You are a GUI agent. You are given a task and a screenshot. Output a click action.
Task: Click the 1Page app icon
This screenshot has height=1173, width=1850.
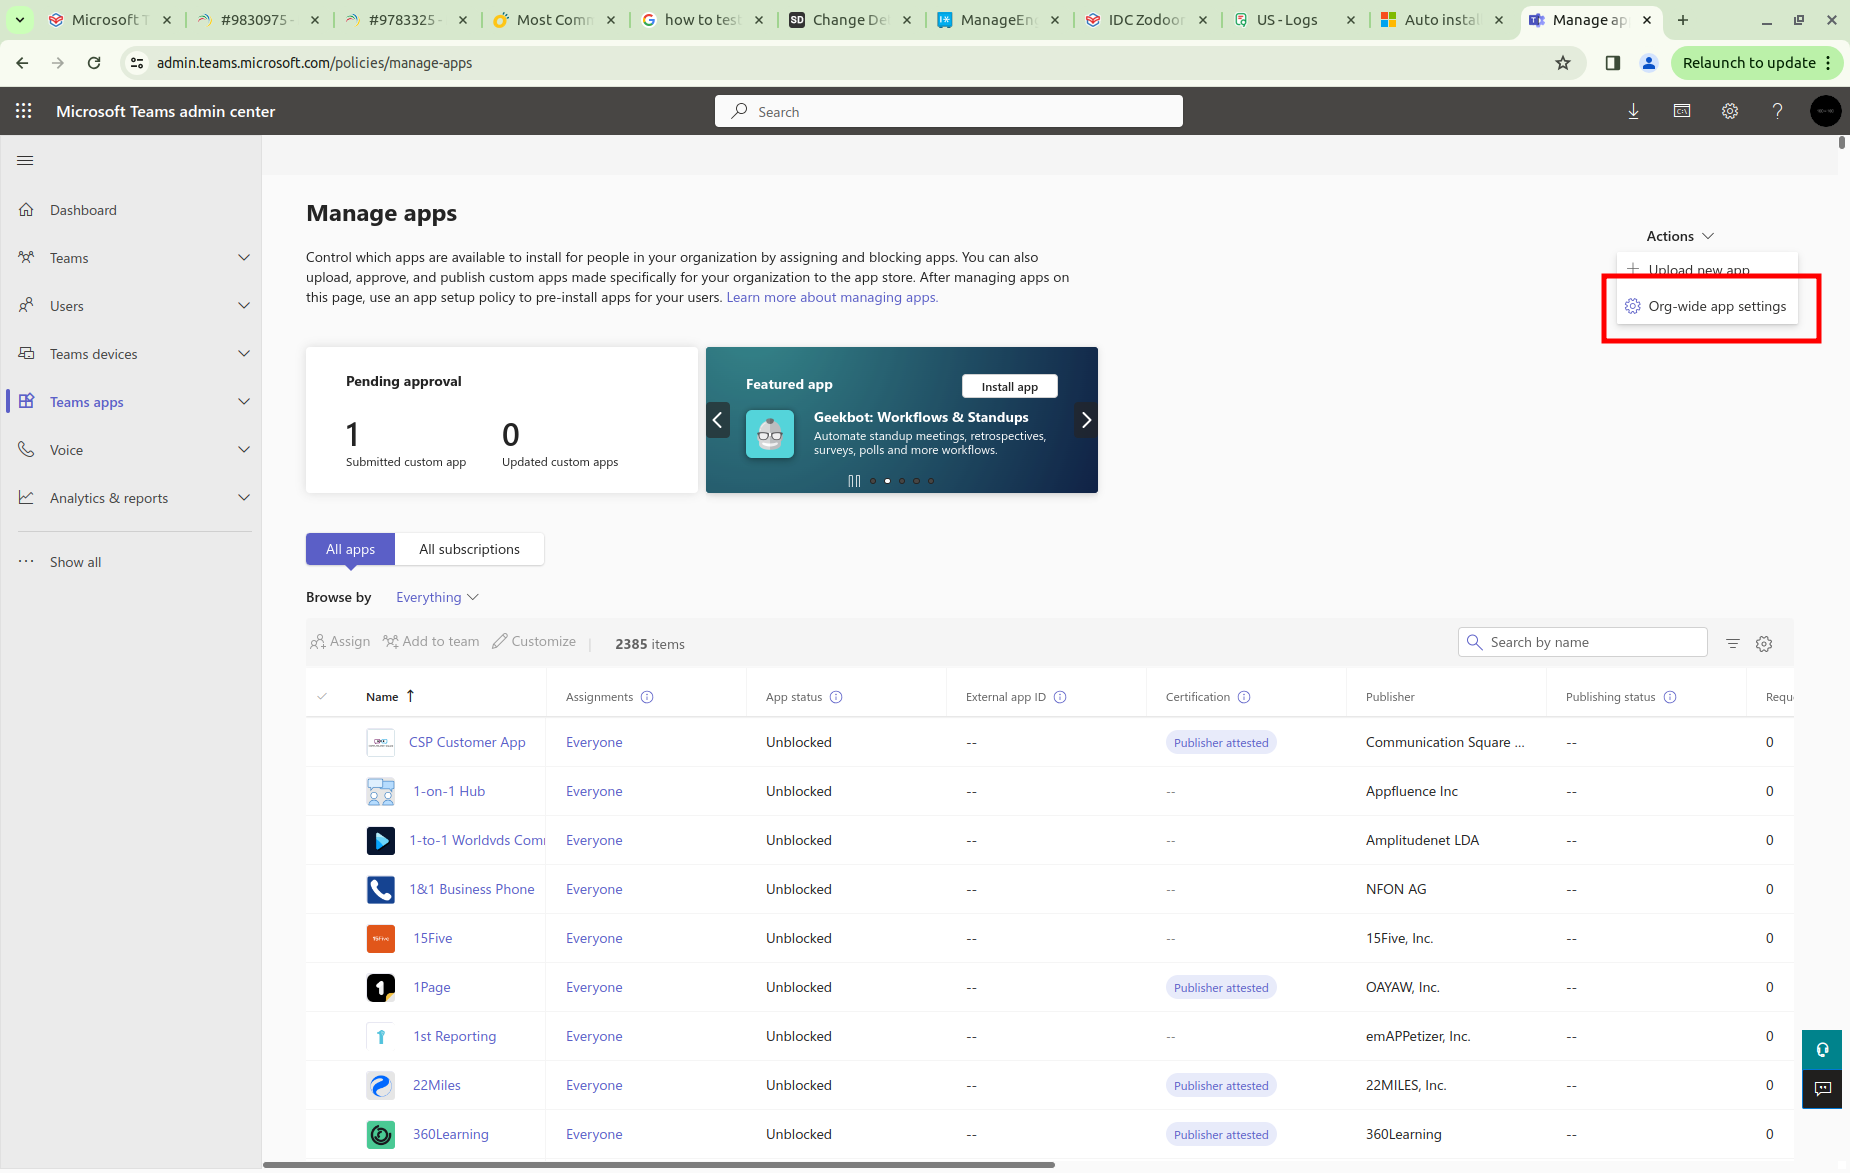coord(381,987)
